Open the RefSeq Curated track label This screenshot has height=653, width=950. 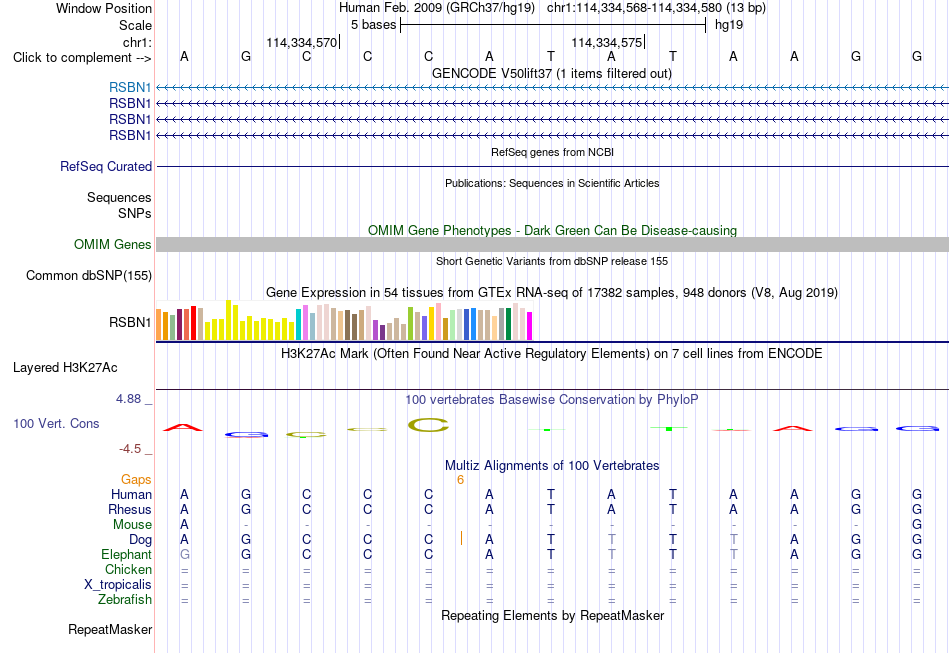point(106,167)
